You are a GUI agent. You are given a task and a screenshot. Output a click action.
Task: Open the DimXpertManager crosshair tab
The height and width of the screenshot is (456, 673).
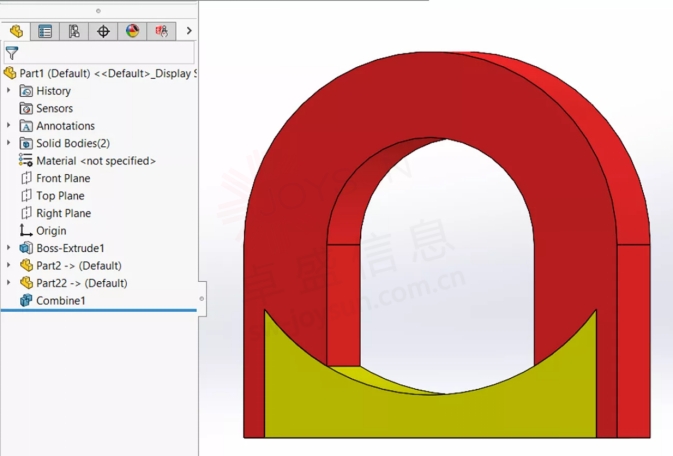coord(103,31)
